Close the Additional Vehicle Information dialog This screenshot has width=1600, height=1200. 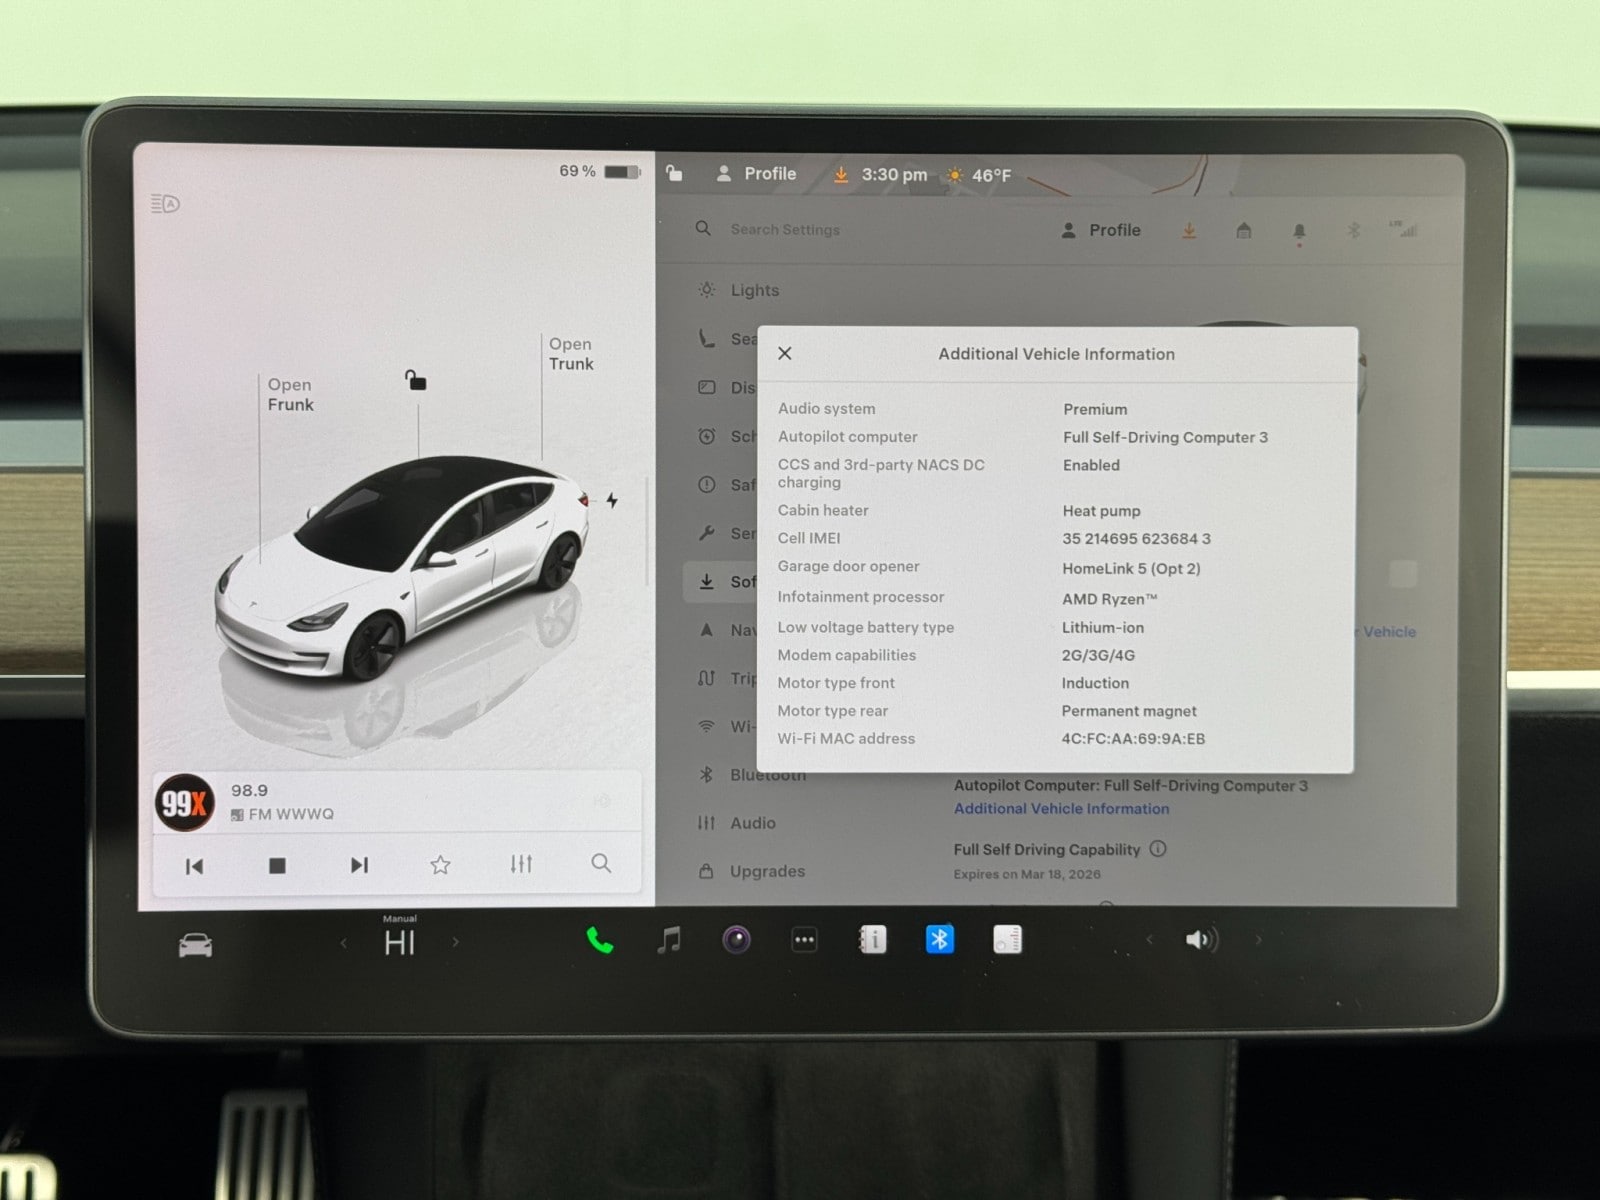pyautogui.click(x=785, y=353)
